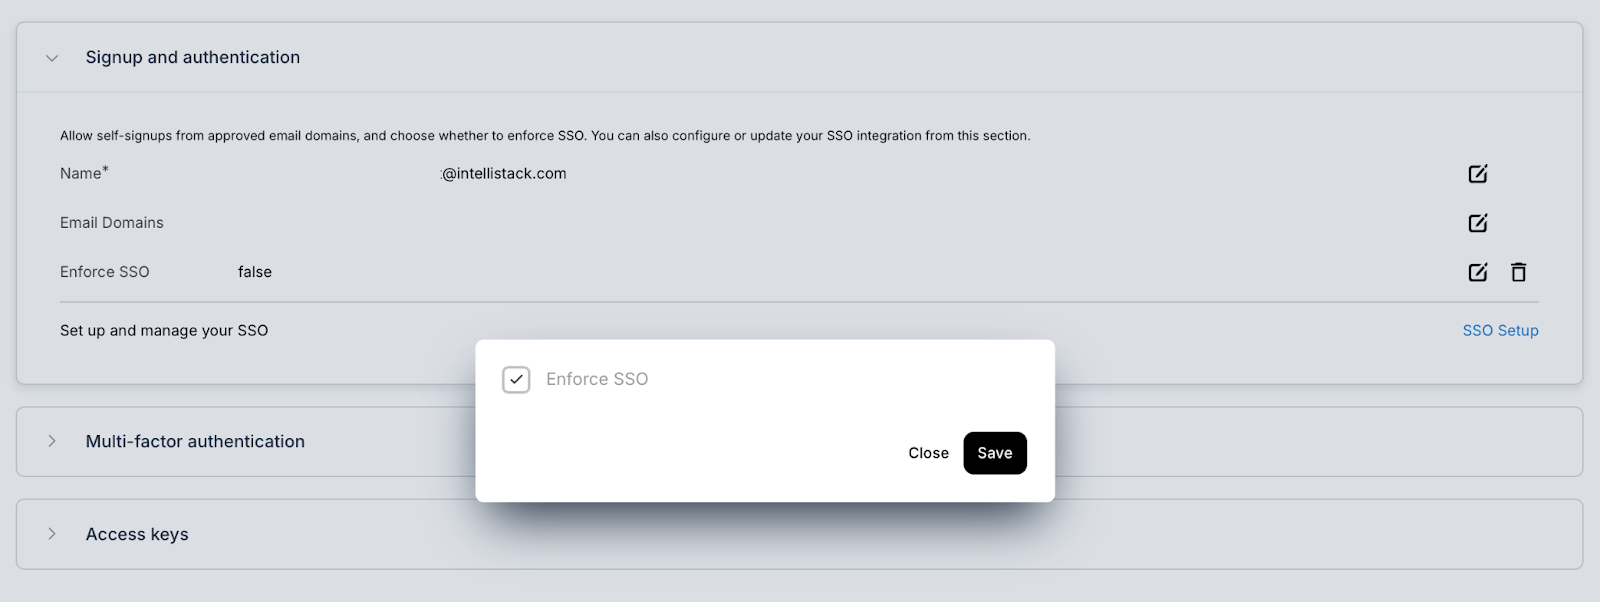Dismiss the dialog with the Close button
The height and width of the screenshot is (602, 1600).
point(928,453)
